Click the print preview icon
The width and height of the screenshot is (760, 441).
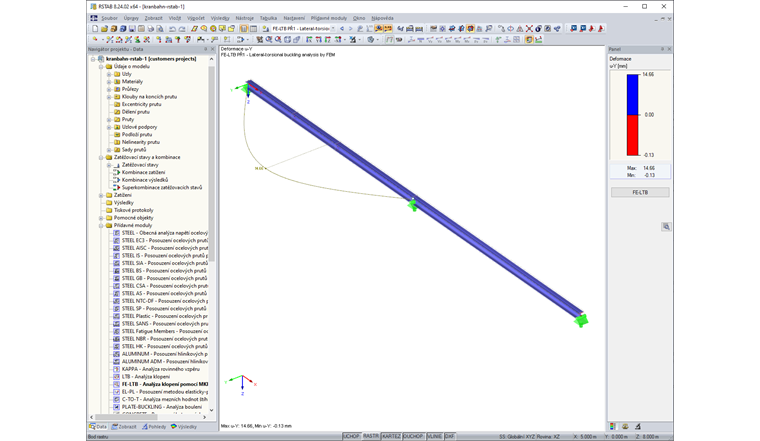(x=160, y=29)
